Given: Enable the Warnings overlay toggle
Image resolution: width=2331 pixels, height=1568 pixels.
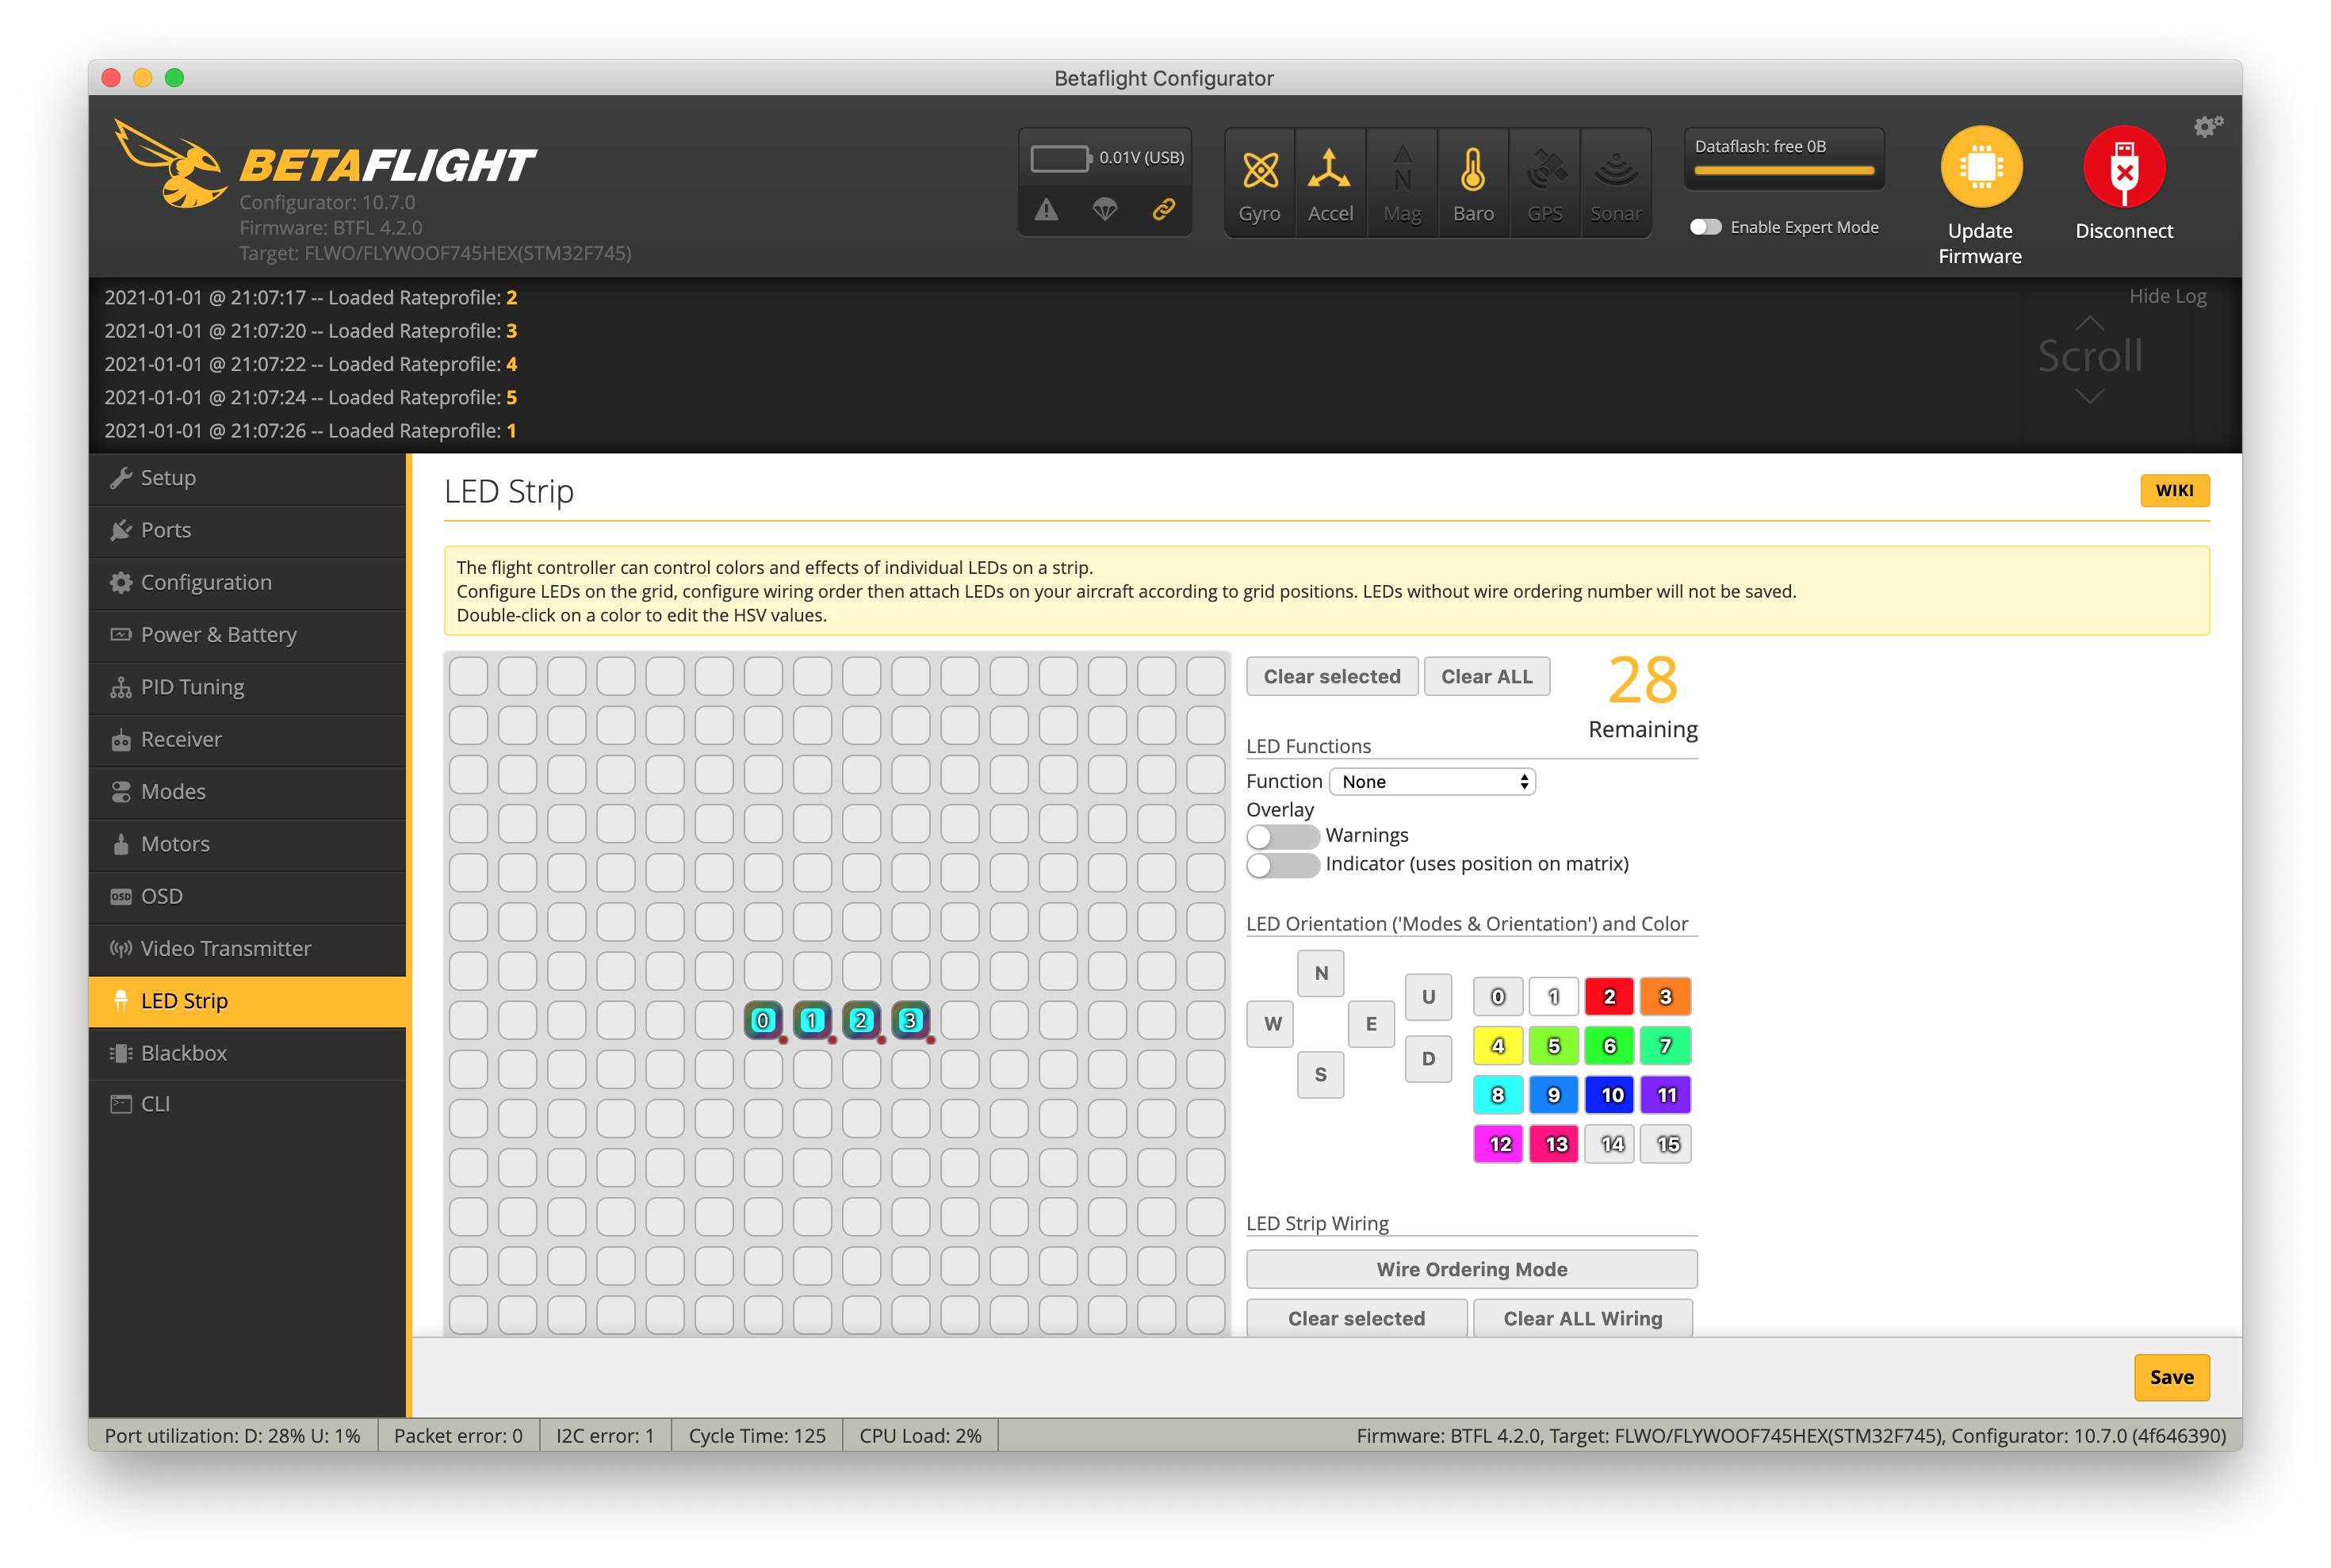Looking at the screenshot, I should [x=1283, y=836].
